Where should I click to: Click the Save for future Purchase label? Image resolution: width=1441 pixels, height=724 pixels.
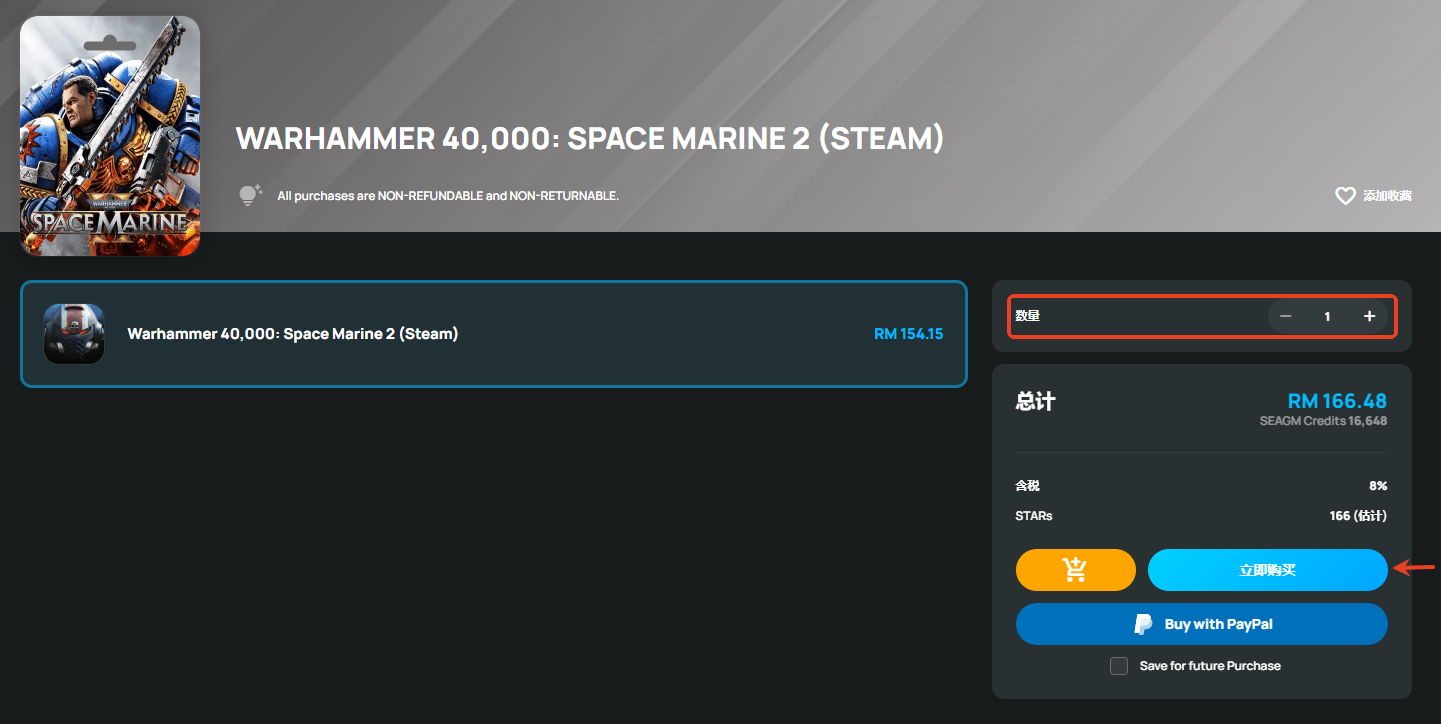pos(1210,666)
